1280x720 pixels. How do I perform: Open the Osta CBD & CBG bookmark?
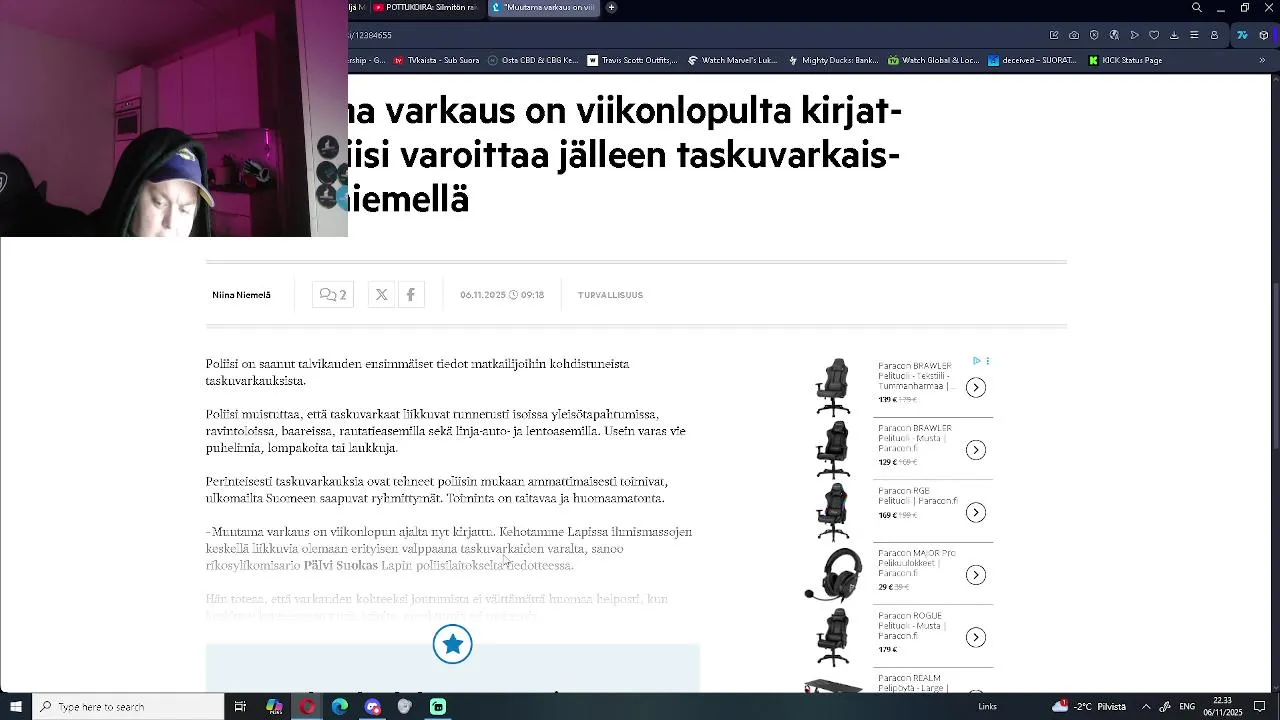[x=533, y=60]
